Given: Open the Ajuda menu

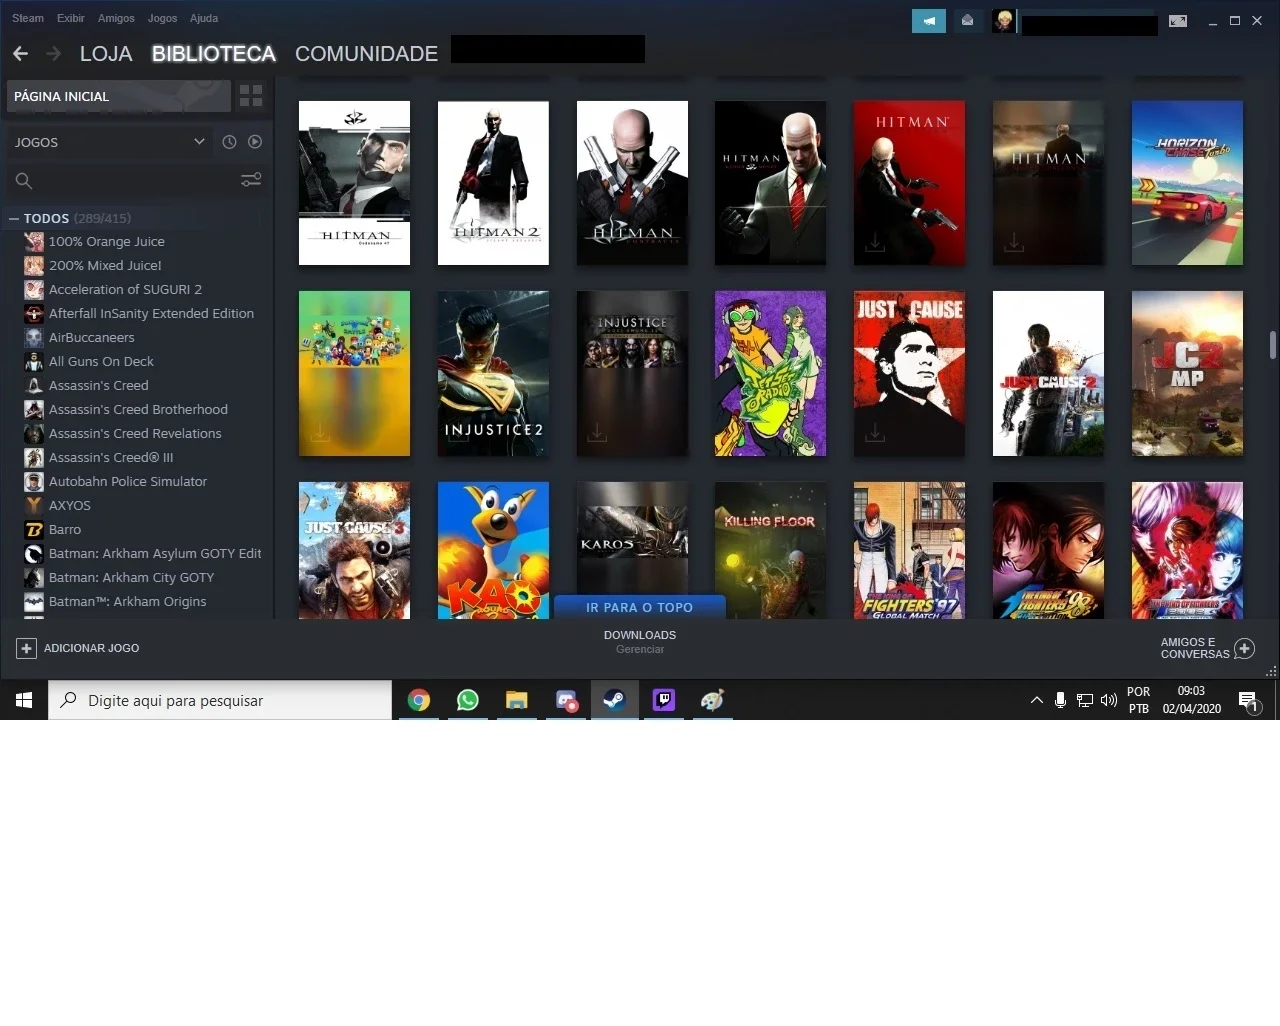Looking at the screenshot, I should pyautogui.click(x=204, y=18).
